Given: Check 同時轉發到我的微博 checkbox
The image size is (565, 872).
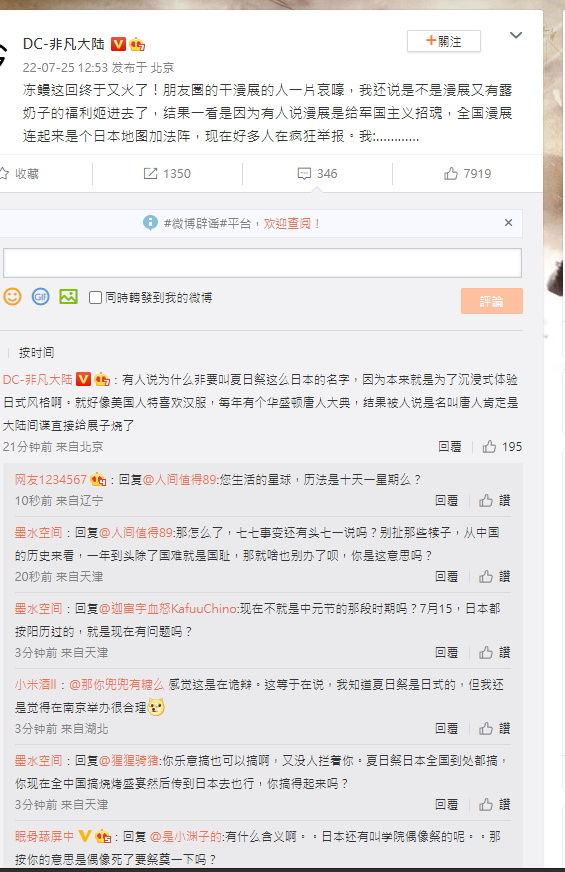Looking at the screenshot, I should 95,298.
